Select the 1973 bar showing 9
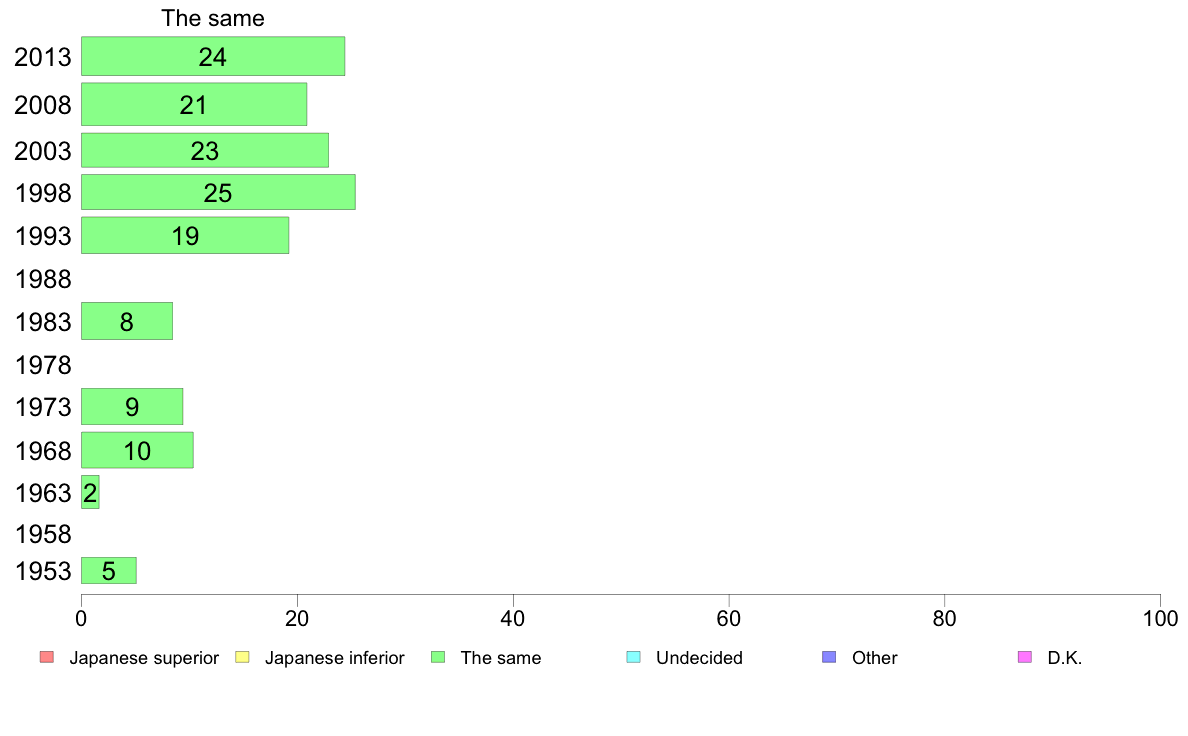Screen dimensions: 1188x736 (x=132, y=407)
